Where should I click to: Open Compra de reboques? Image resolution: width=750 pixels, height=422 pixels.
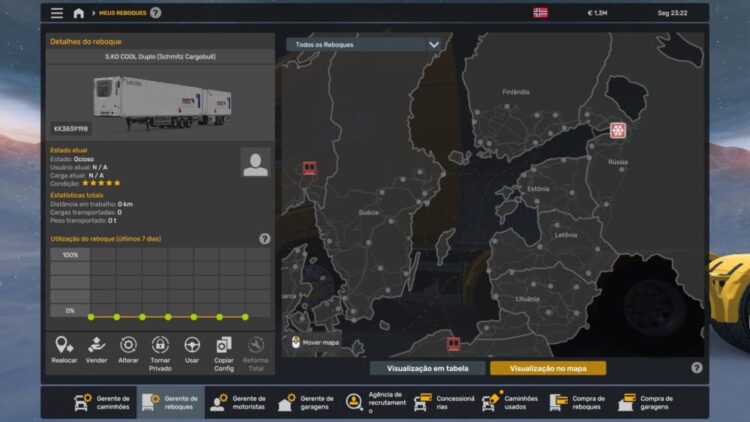point(577,402)
